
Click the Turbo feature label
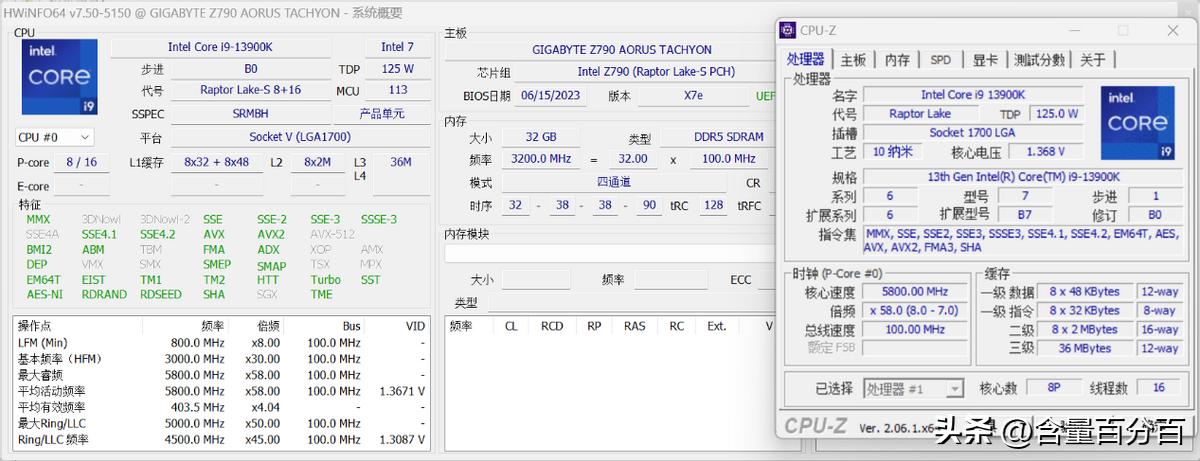(325, 280)
